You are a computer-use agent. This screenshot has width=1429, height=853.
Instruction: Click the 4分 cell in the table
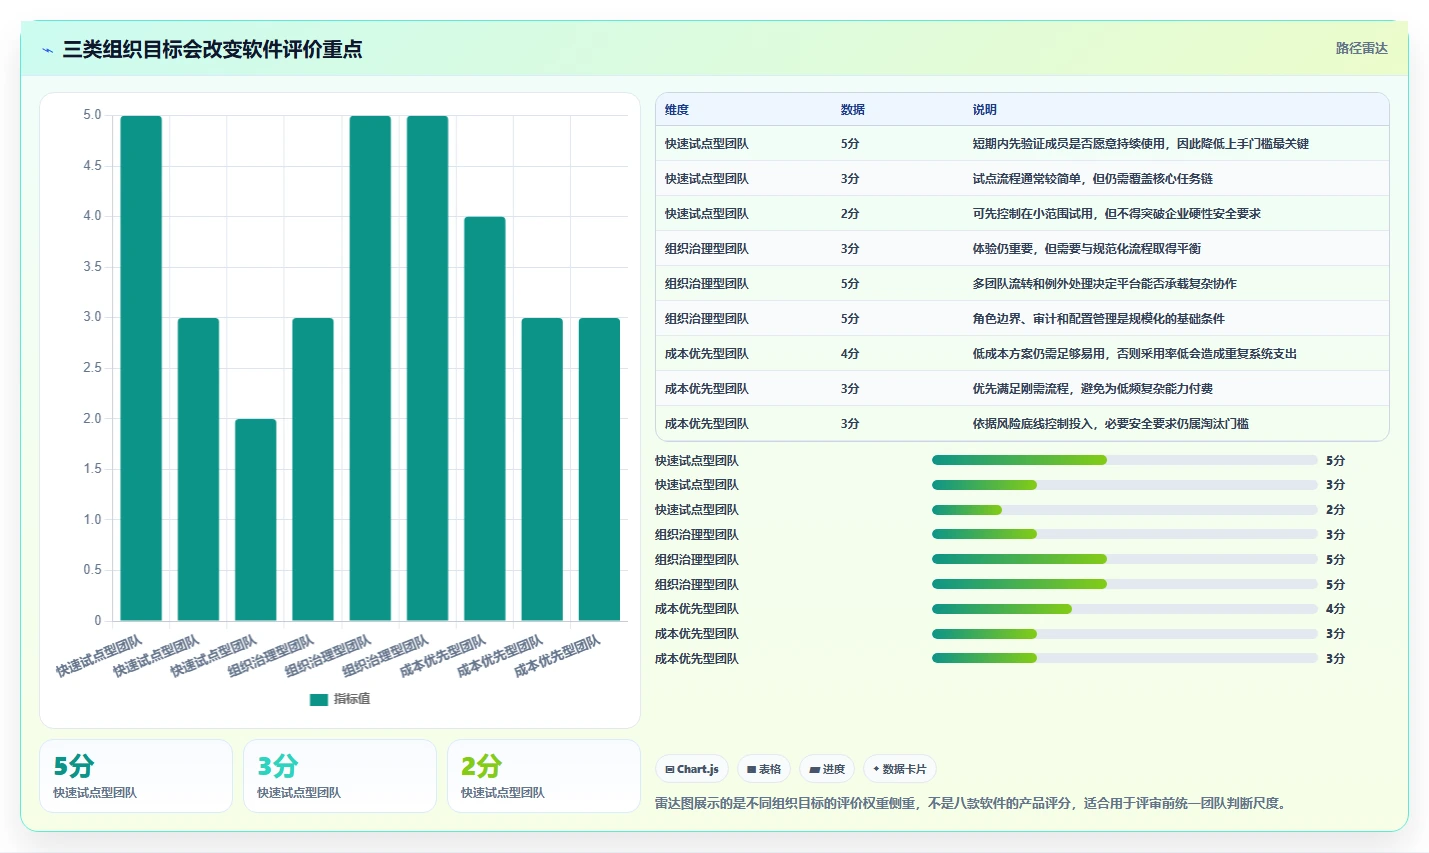(x=850, y=354)
